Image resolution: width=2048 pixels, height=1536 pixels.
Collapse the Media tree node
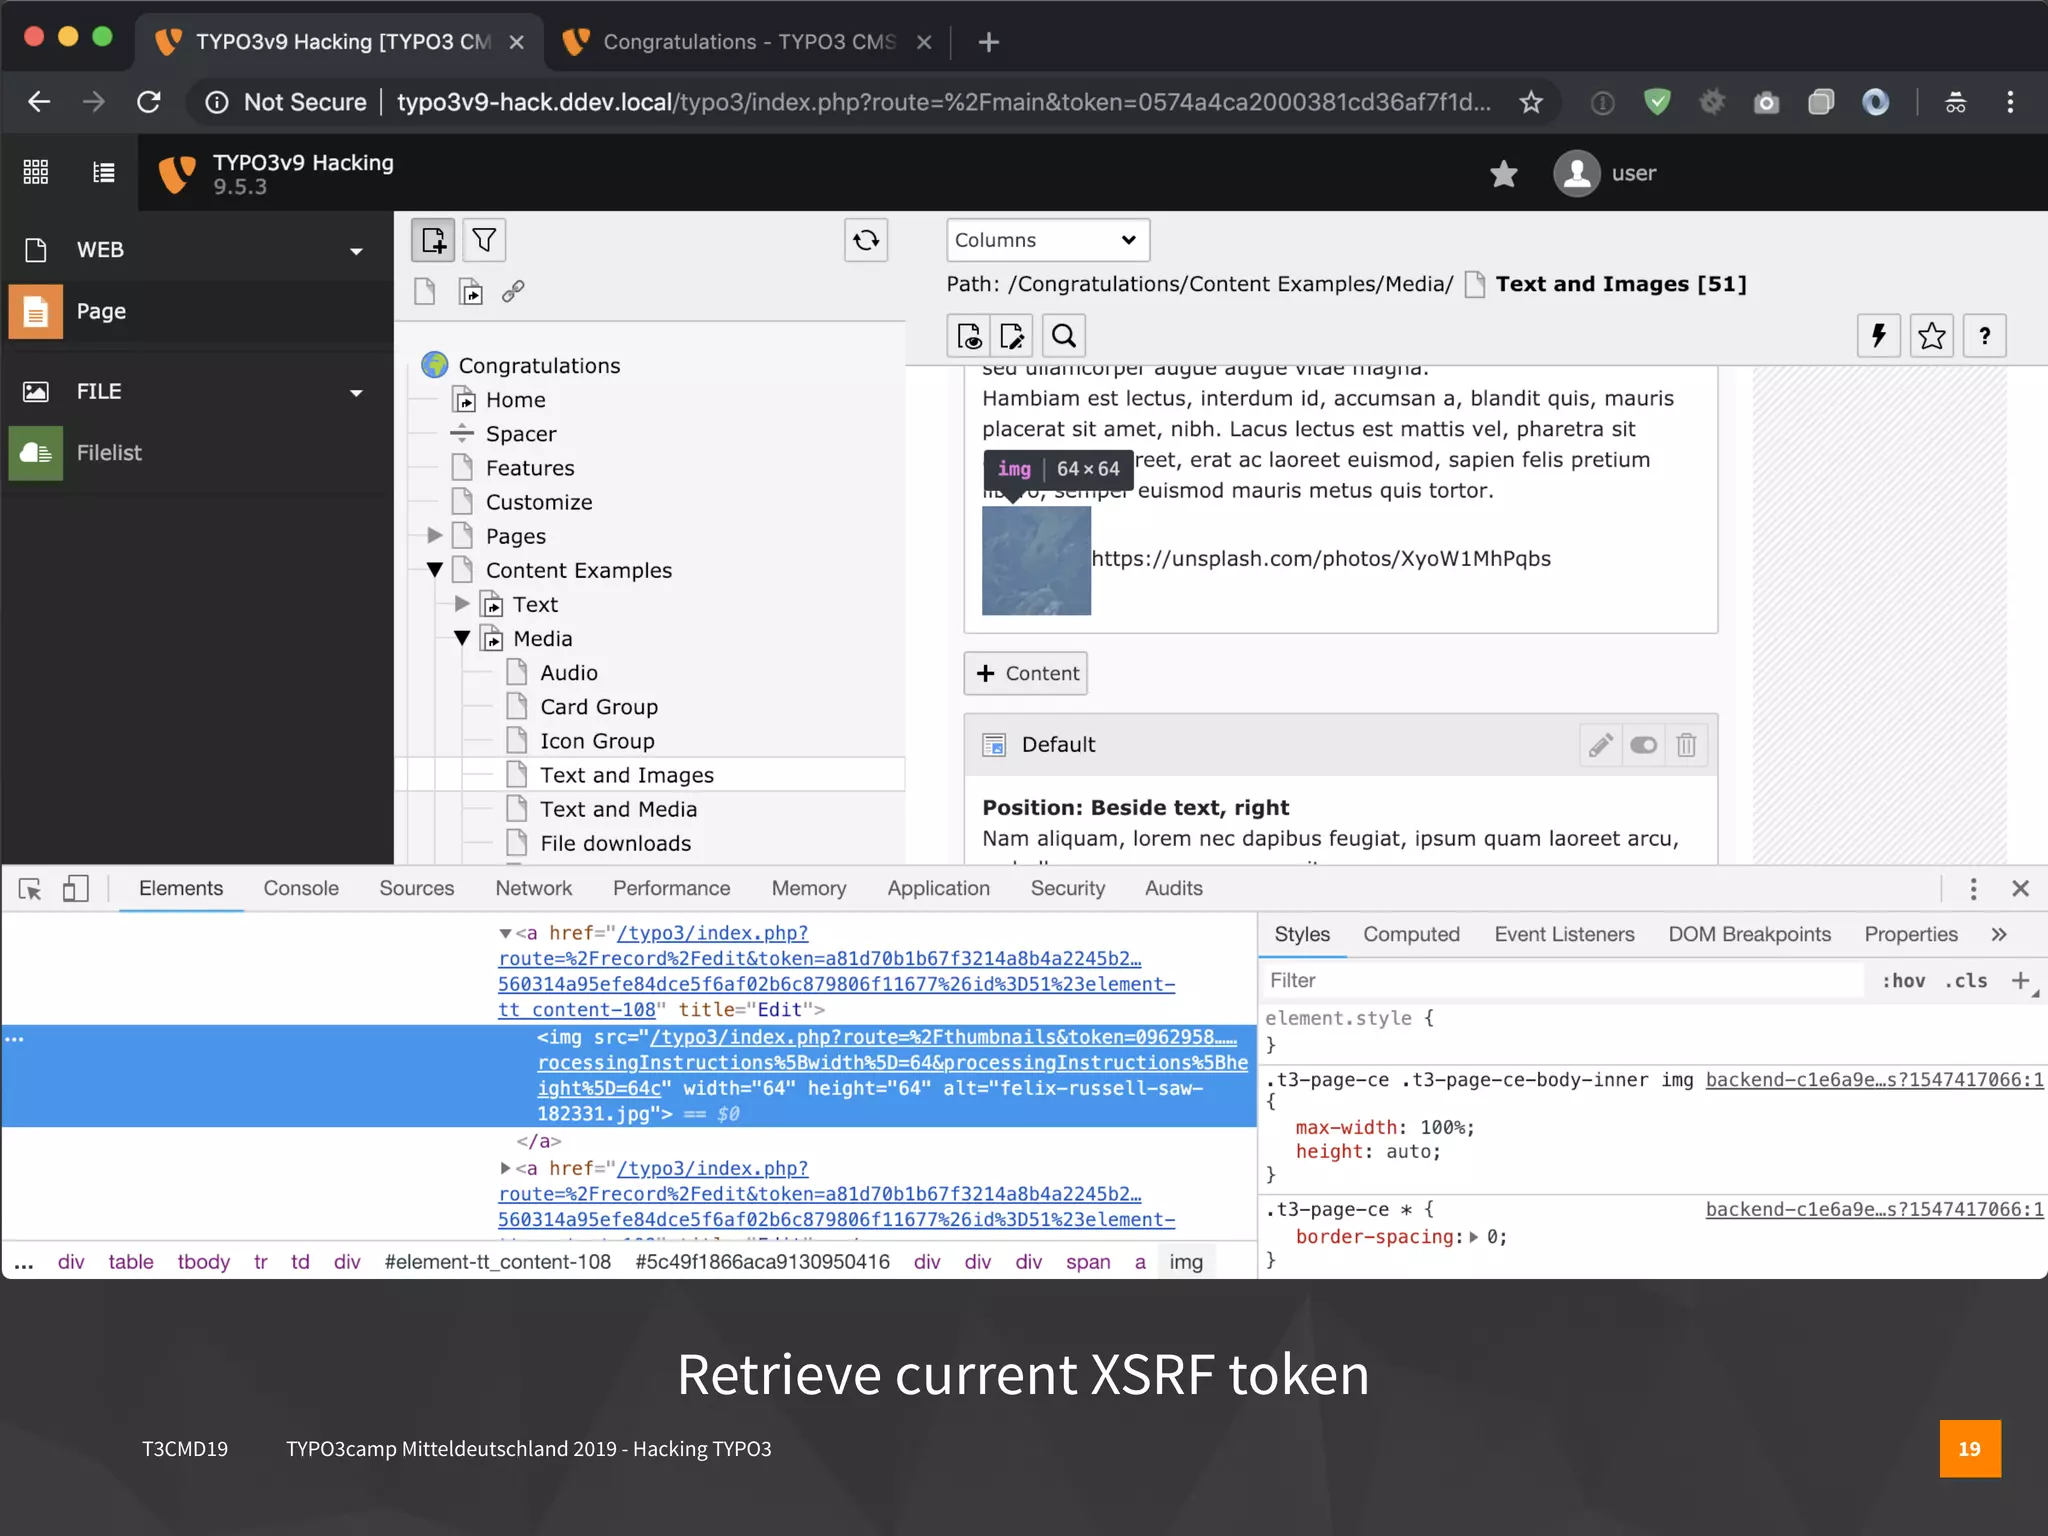(462, 638)
